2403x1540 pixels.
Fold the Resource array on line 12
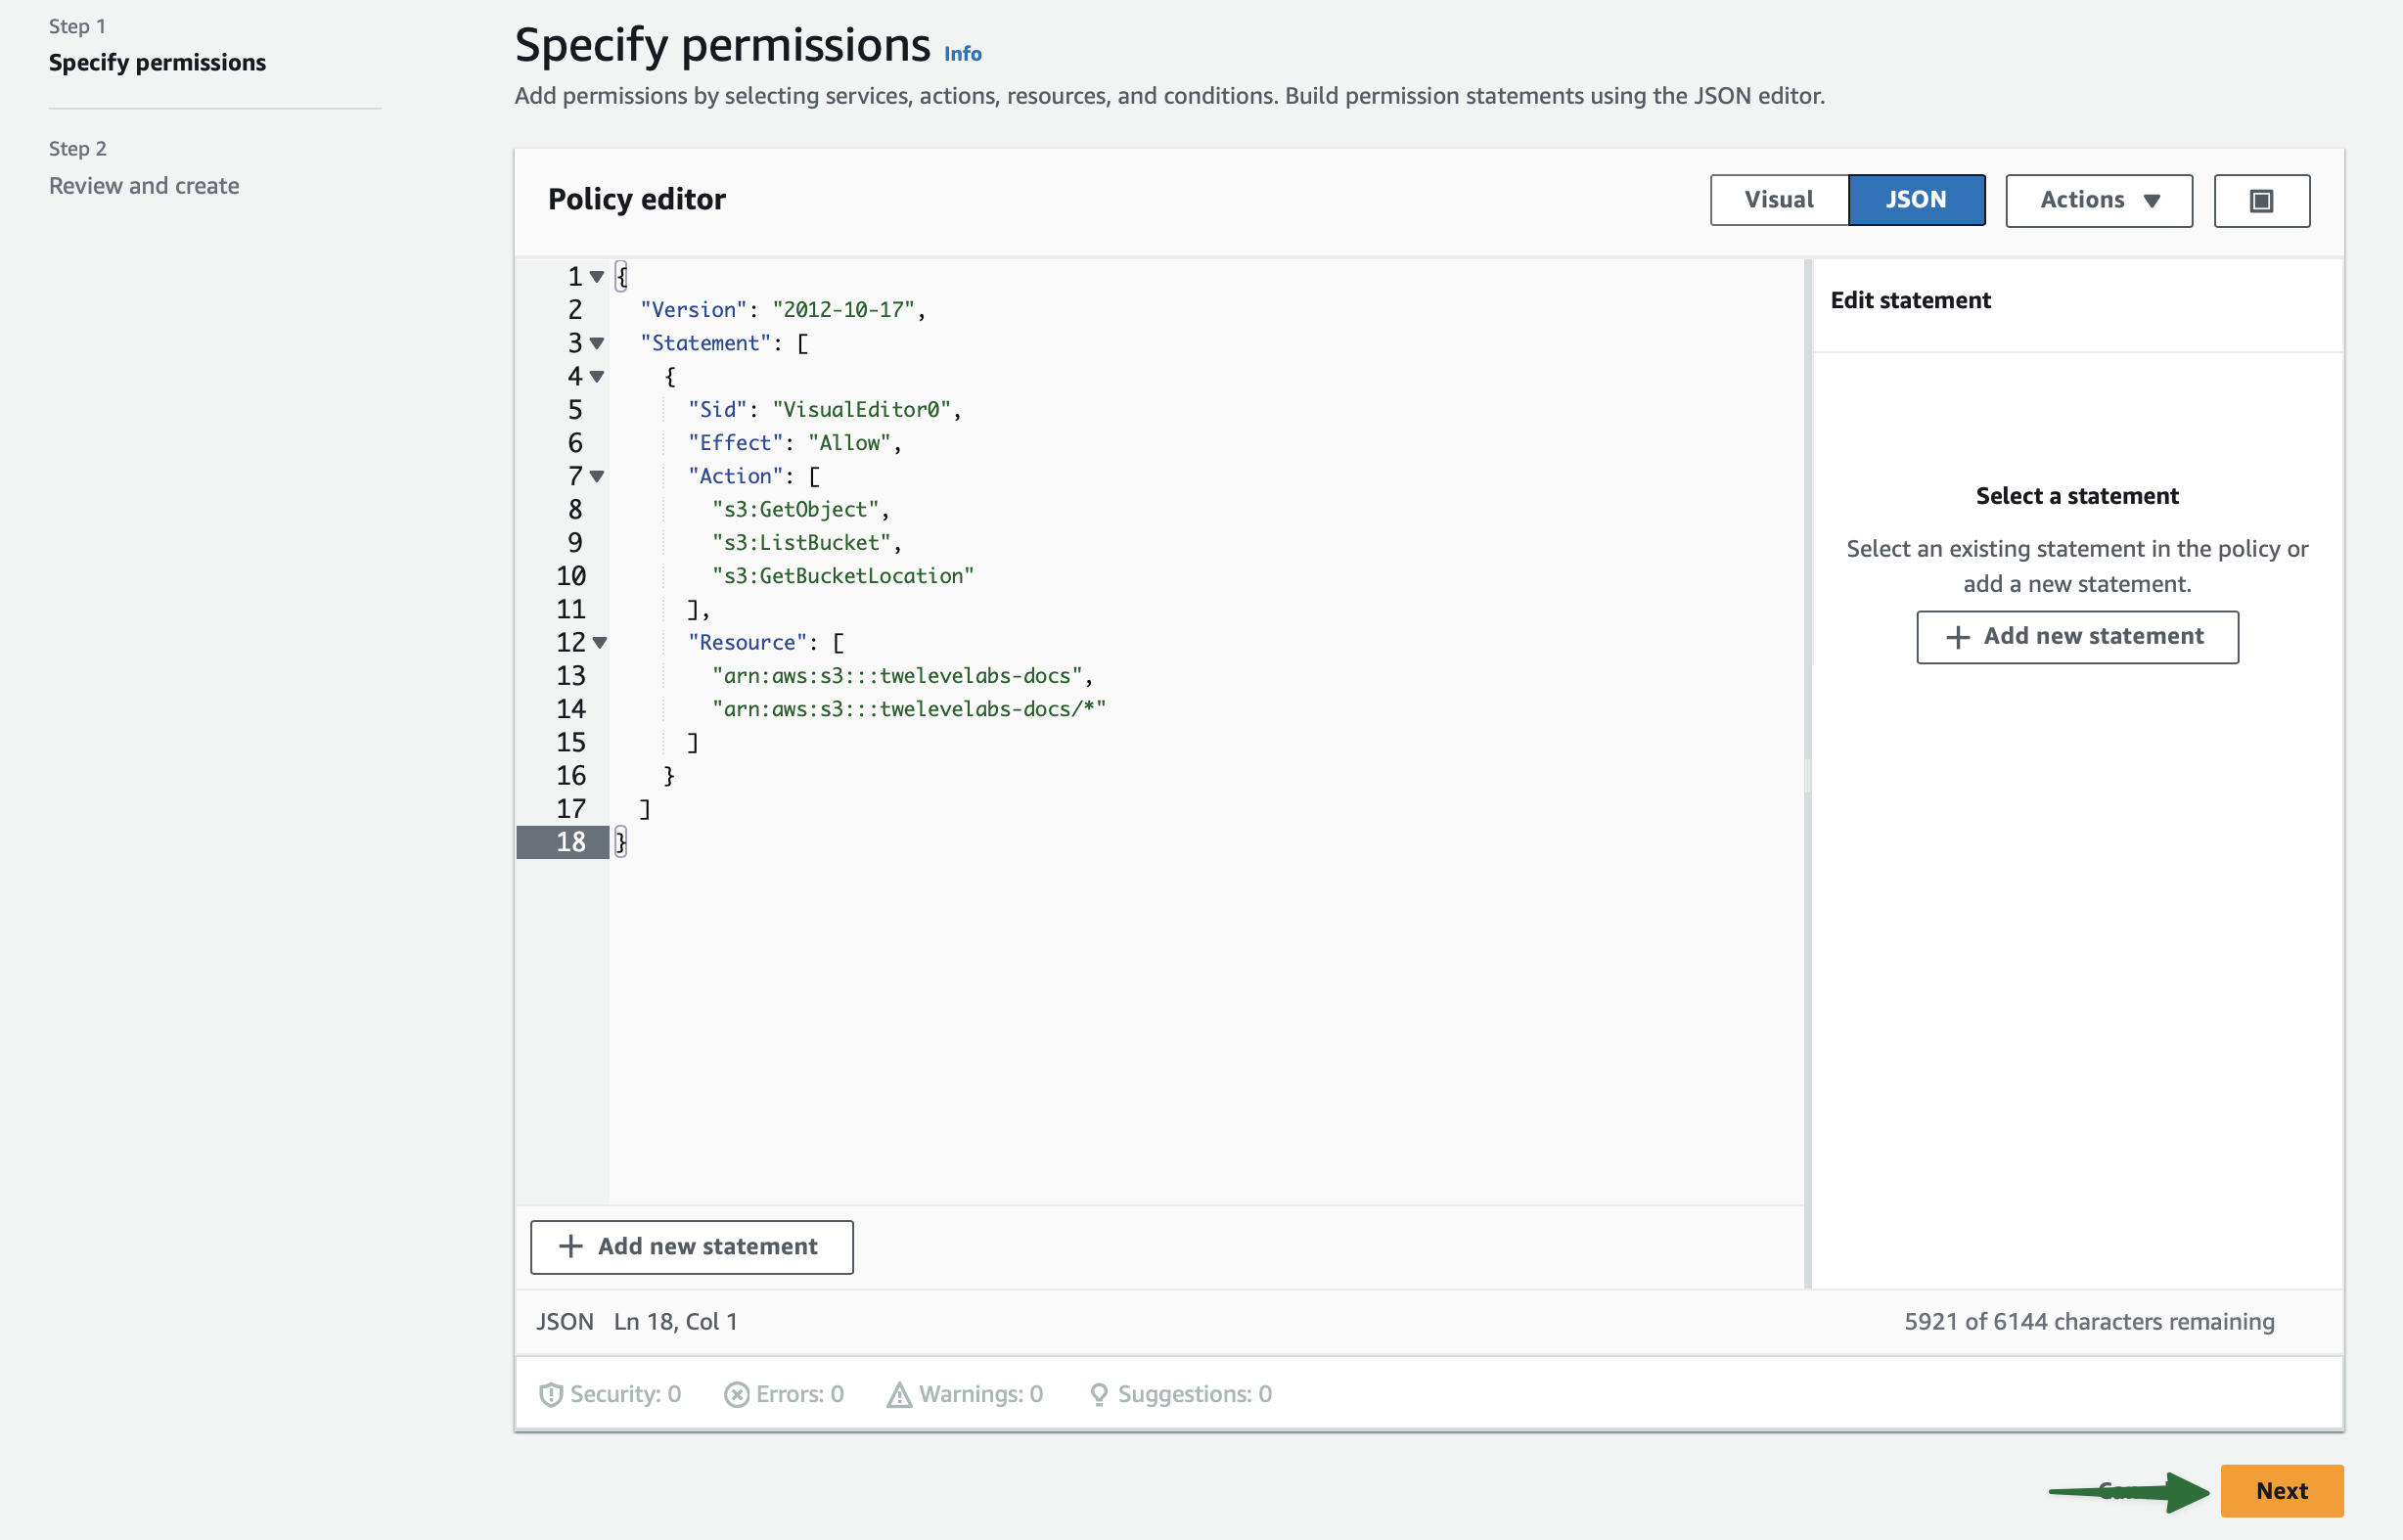pos(599,642)
